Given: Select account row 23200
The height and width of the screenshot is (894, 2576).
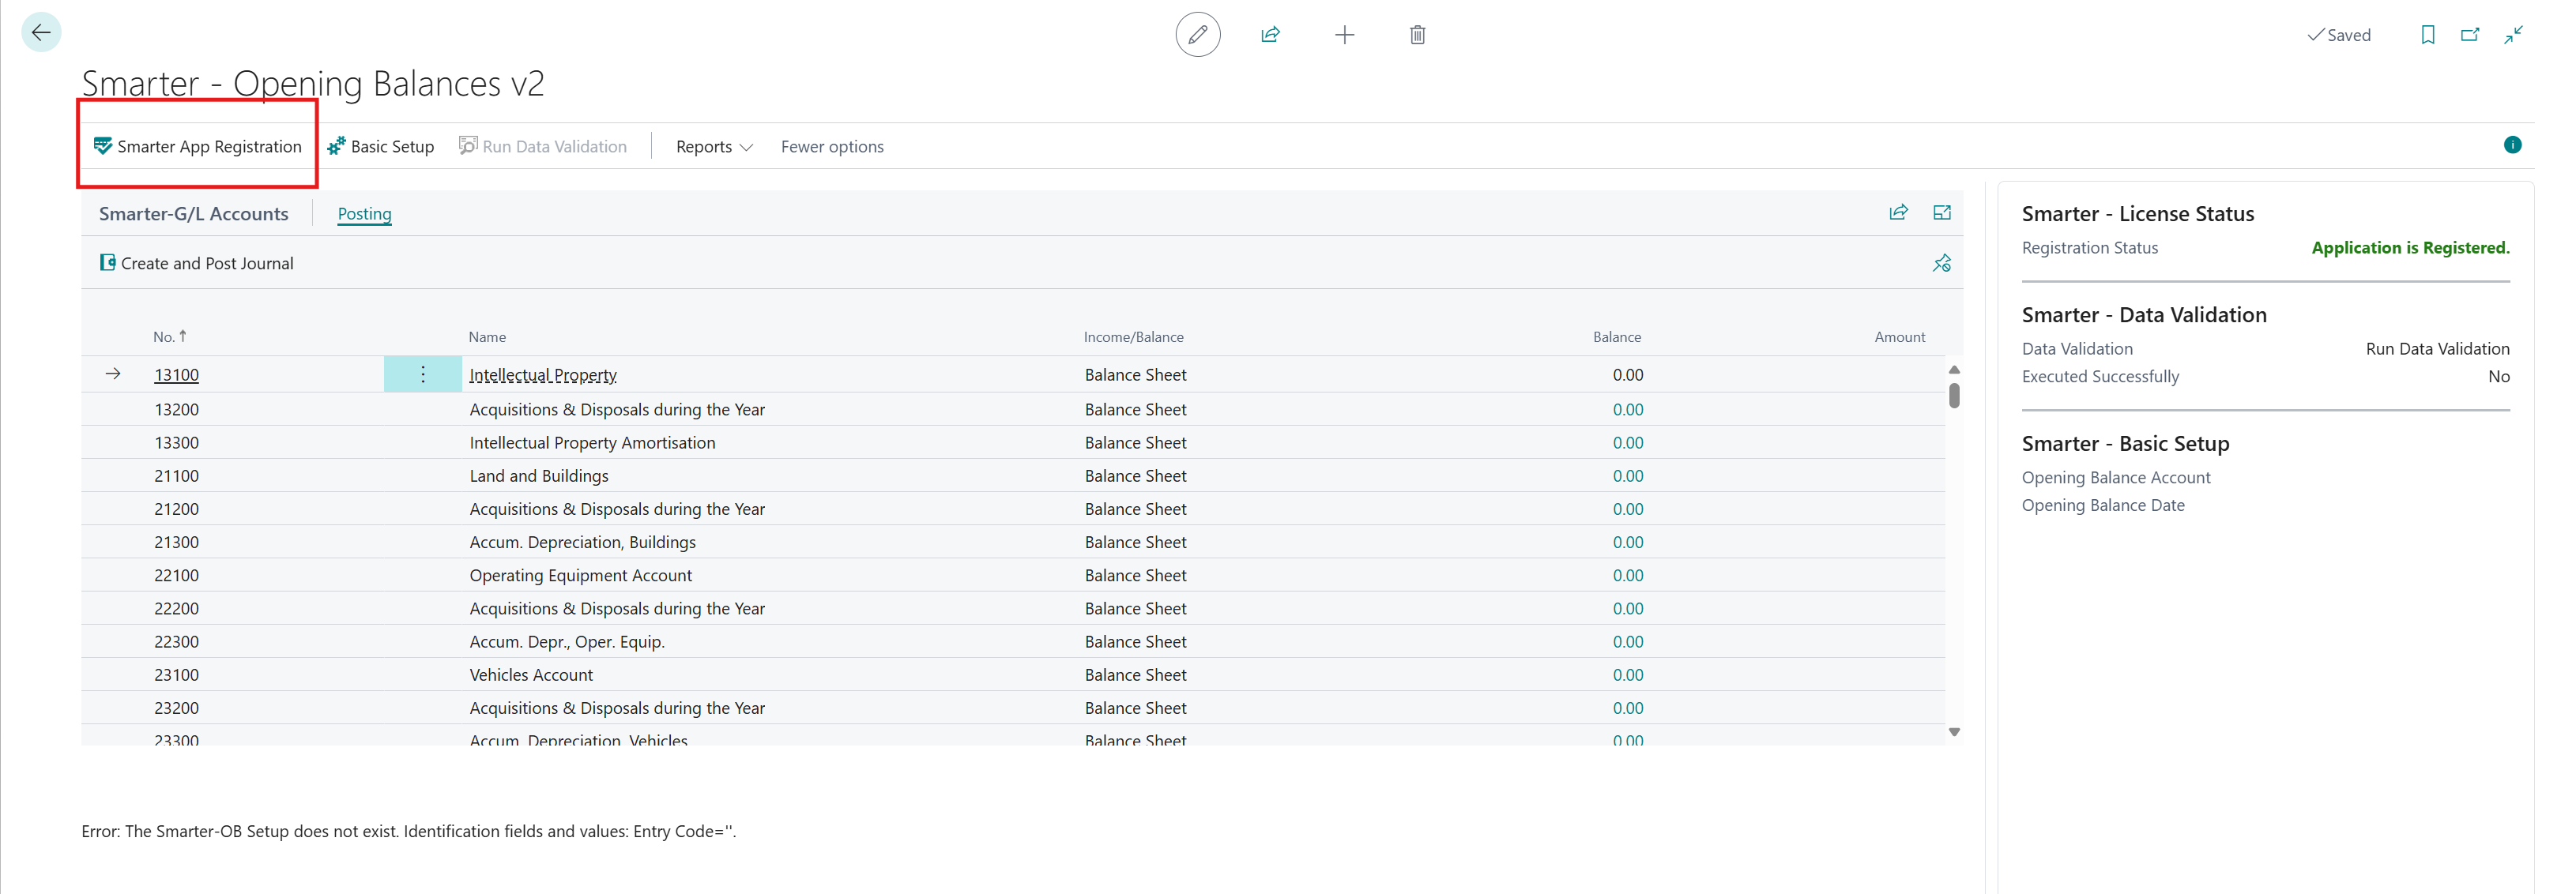Looking at the screenshot, I should (x=1013, y=708).
